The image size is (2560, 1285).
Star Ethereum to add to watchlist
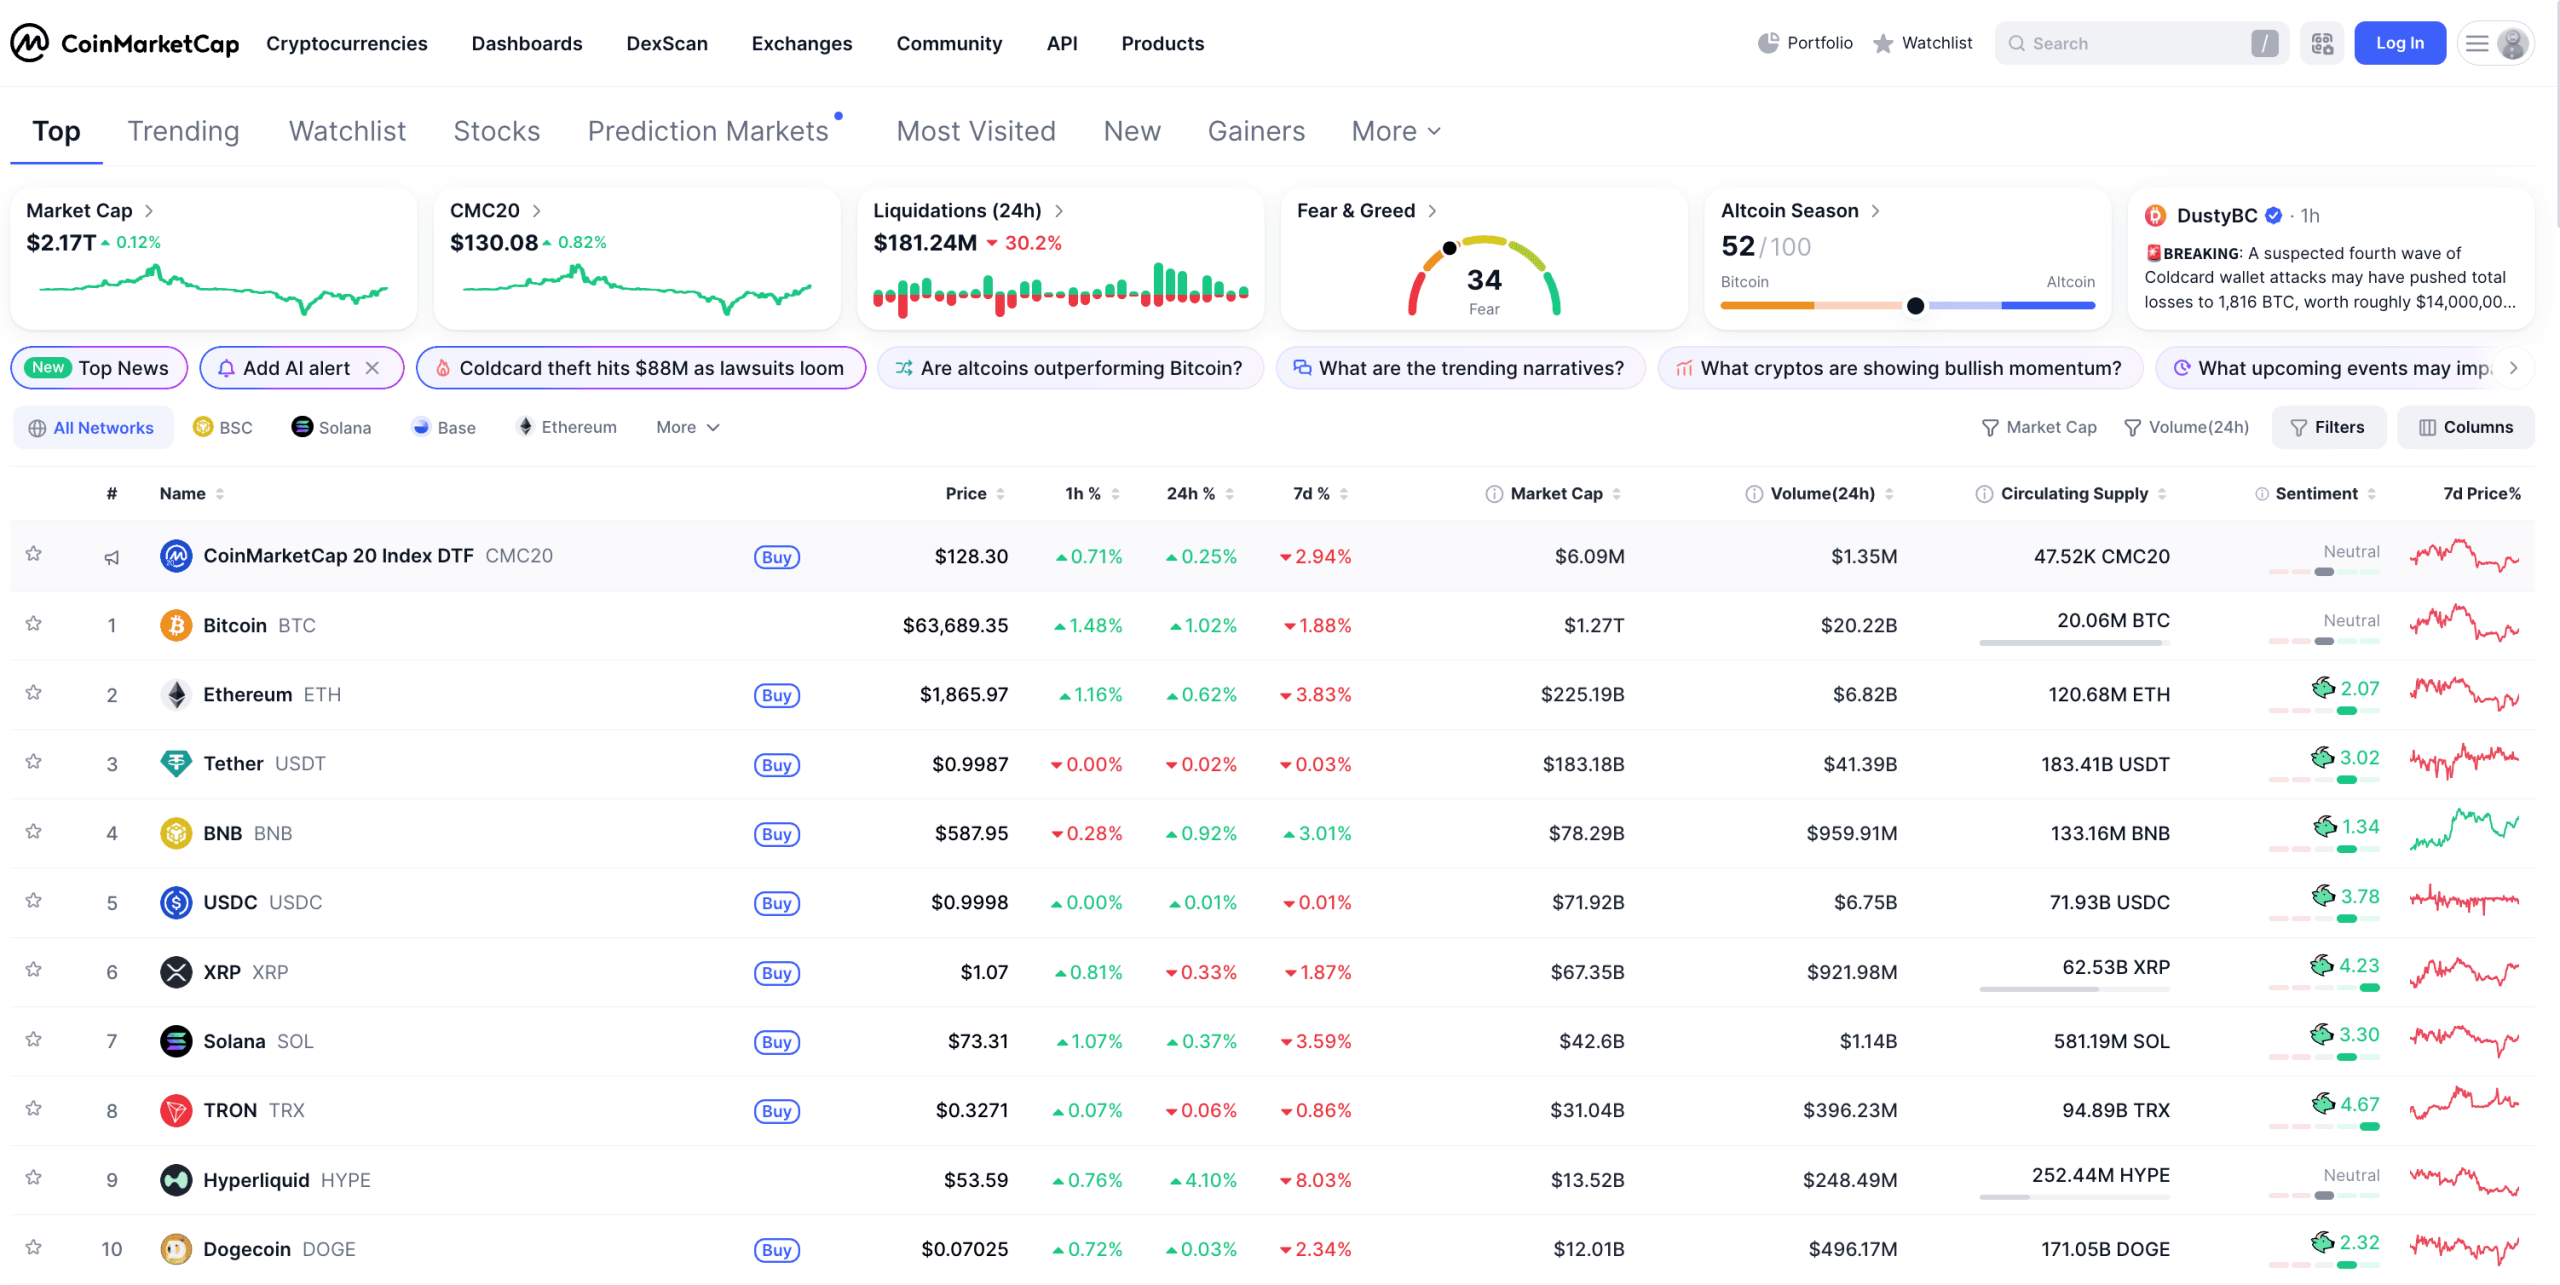click(33, 692)
